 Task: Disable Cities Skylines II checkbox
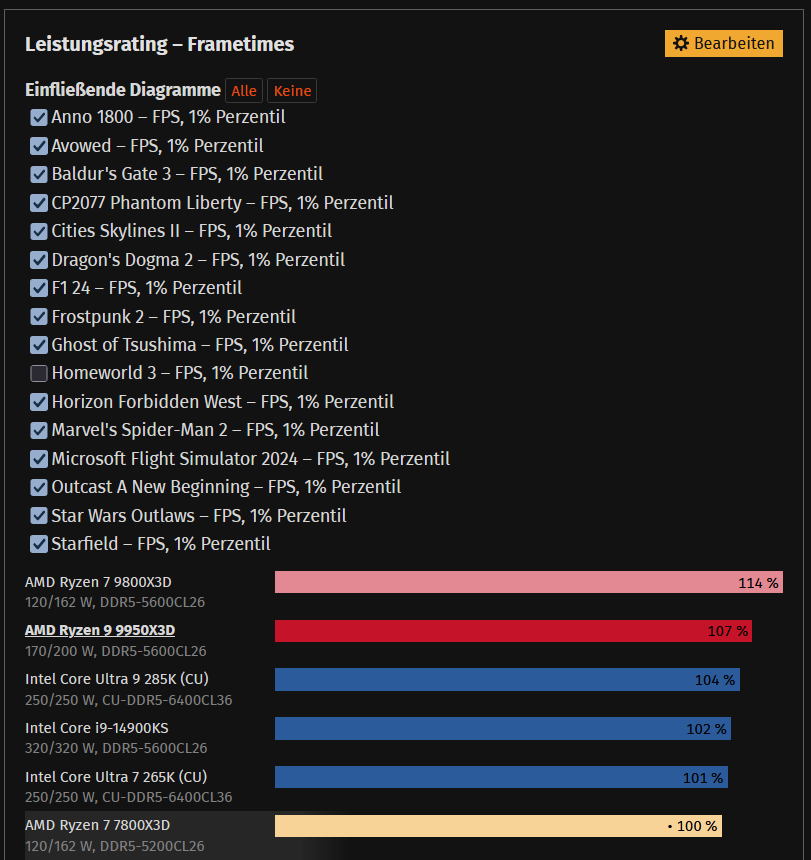(x=39, y=231)
